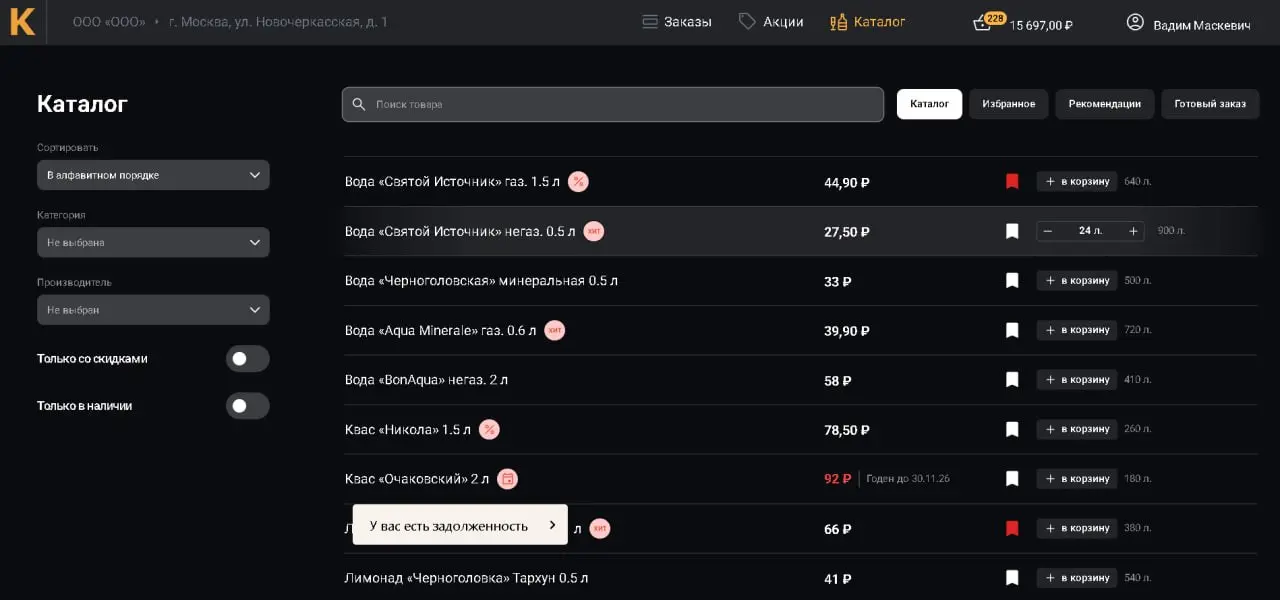This screenshot has height=600, width=1280.
Task: Click the price 44,90 ₽
Action: pyautogui.click(x=847, y=182)
